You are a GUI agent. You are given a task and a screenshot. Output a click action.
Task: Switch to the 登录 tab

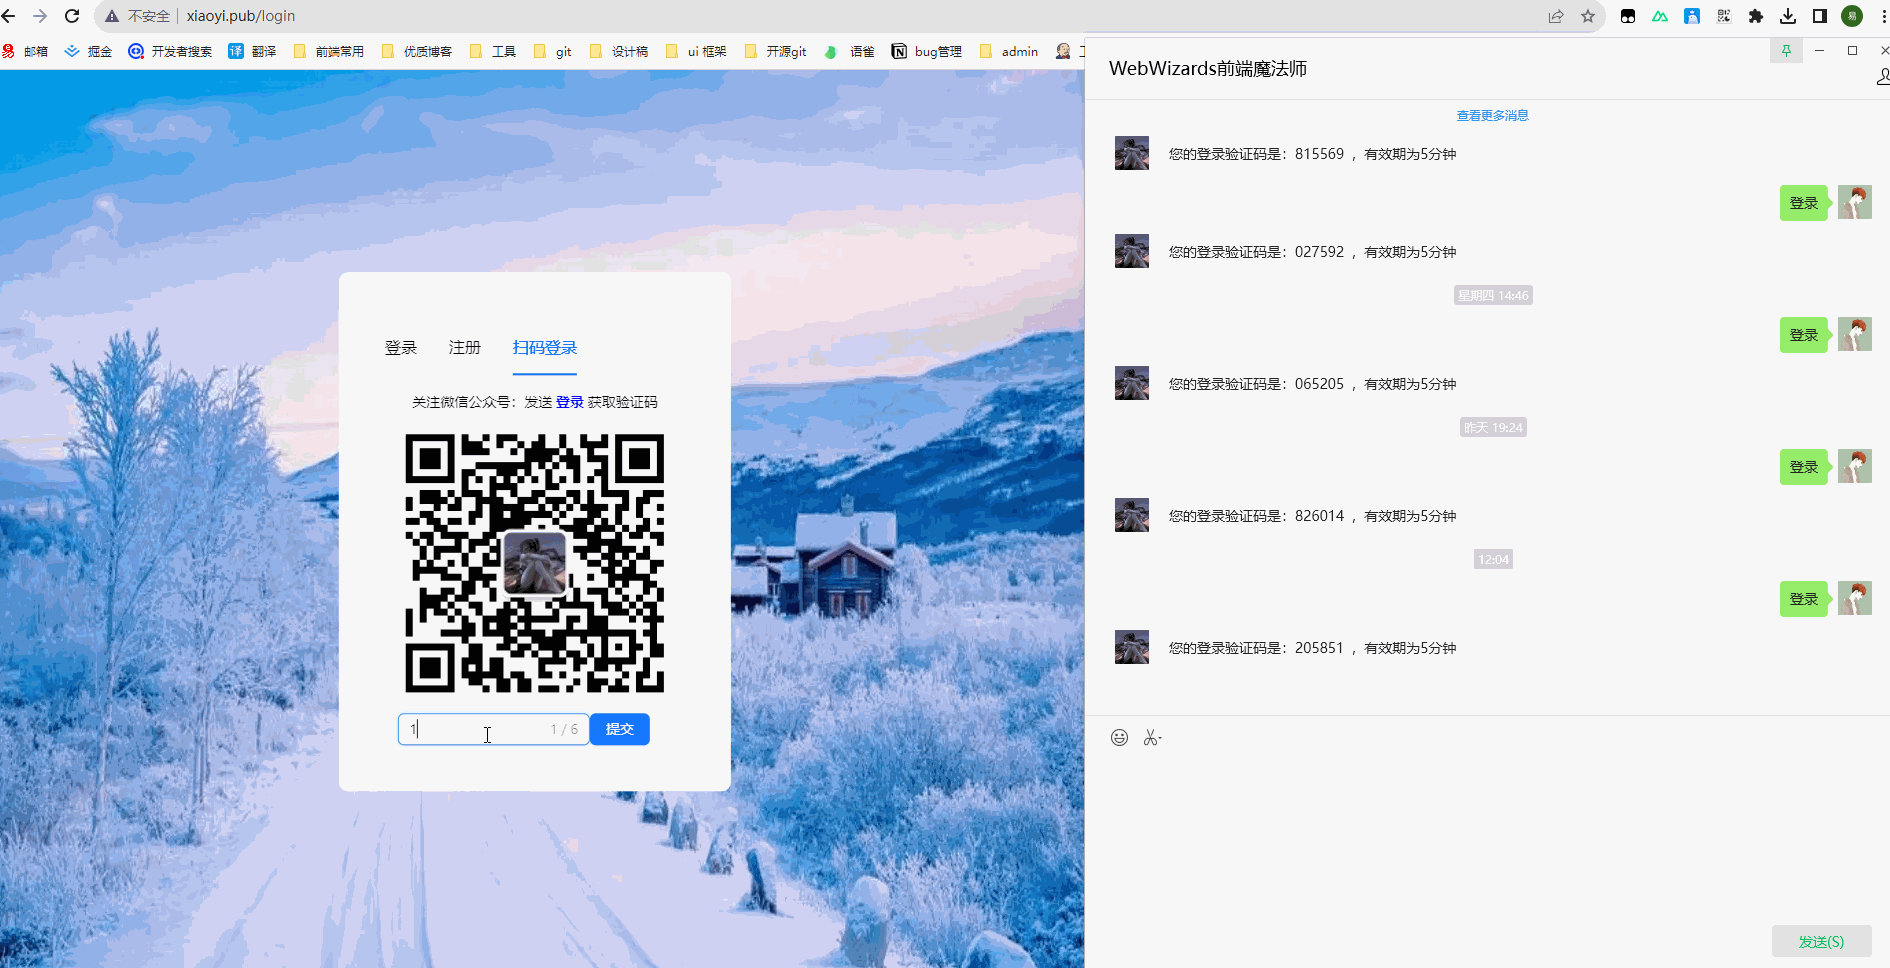pyautogui.click(x=400, y=347)
